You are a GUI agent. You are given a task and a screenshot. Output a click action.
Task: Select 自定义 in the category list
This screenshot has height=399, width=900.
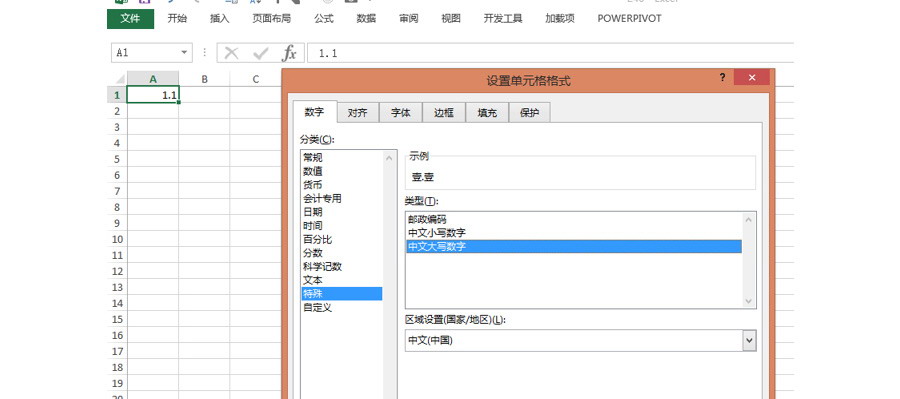pyautogui.click(x=317, y=308)
